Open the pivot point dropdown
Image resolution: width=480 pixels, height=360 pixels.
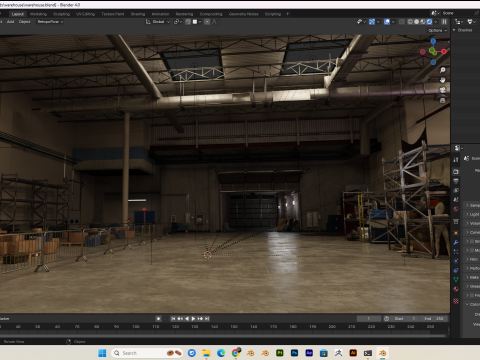[x=178, y=22]
